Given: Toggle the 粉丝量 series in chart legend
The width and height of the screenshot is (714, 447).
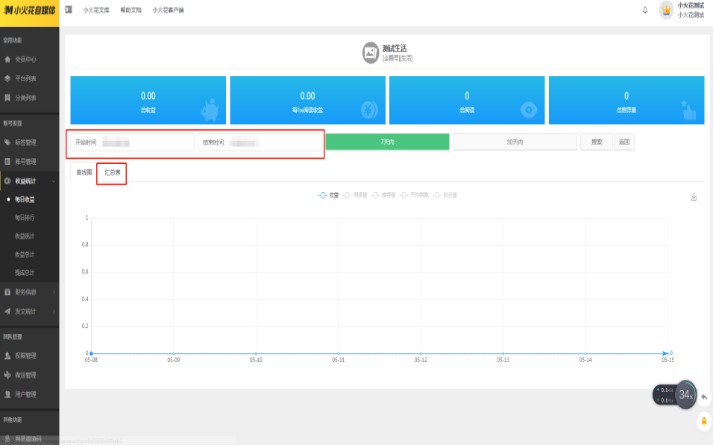Looking at the screenshot, I should pos(445,195).
